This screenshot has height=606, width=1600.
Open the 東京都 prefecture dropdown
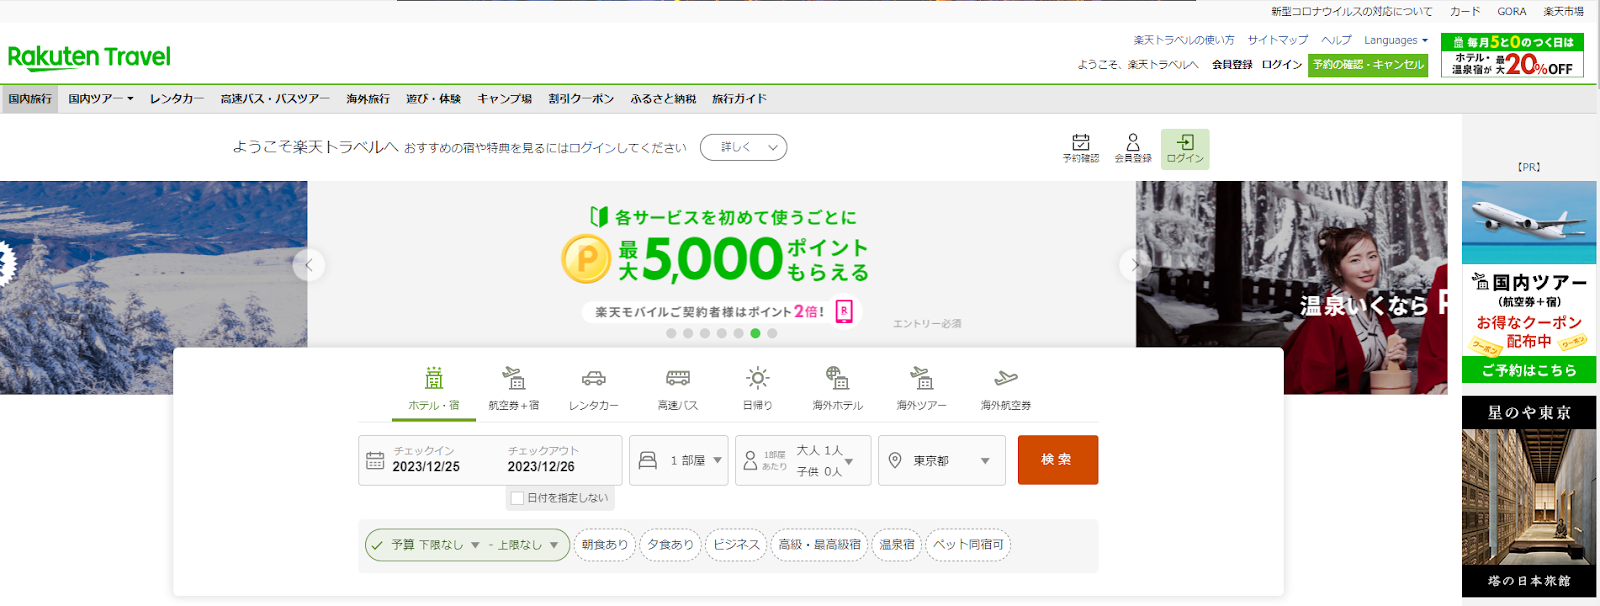pos(942,460)
